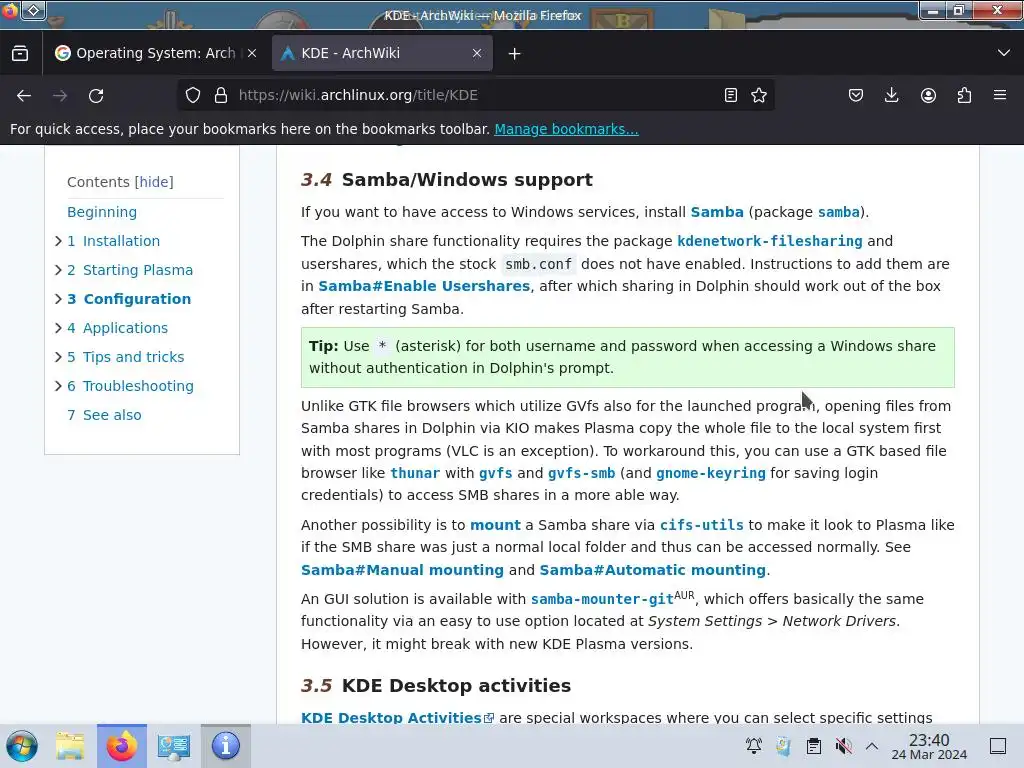Select the KDE - ArchWiki tab
The height and width of the screenshot is (768, 1024).
(x=382, y=54)
